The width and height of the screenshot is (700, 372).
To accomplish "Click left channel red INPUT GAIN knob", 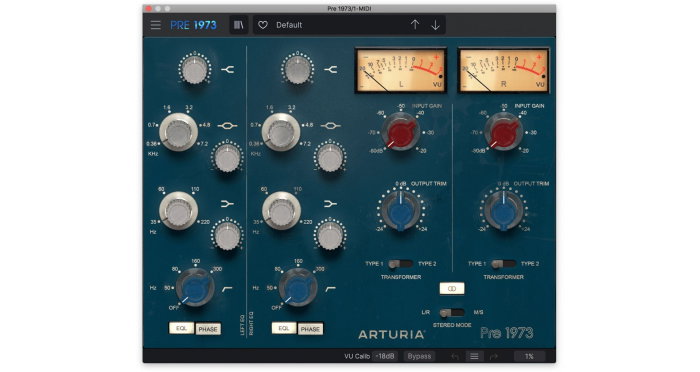I will (x=400, y=132).
